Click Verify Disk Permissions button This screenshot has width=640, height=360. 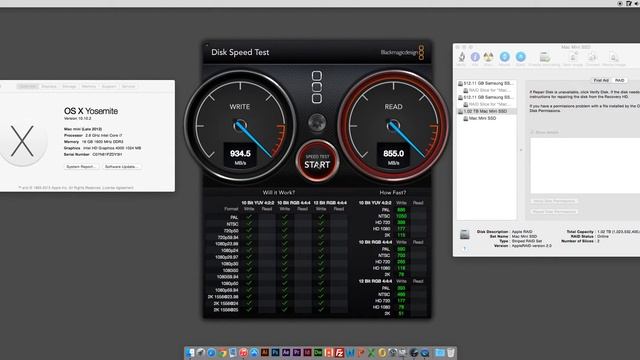click(554, 201)
